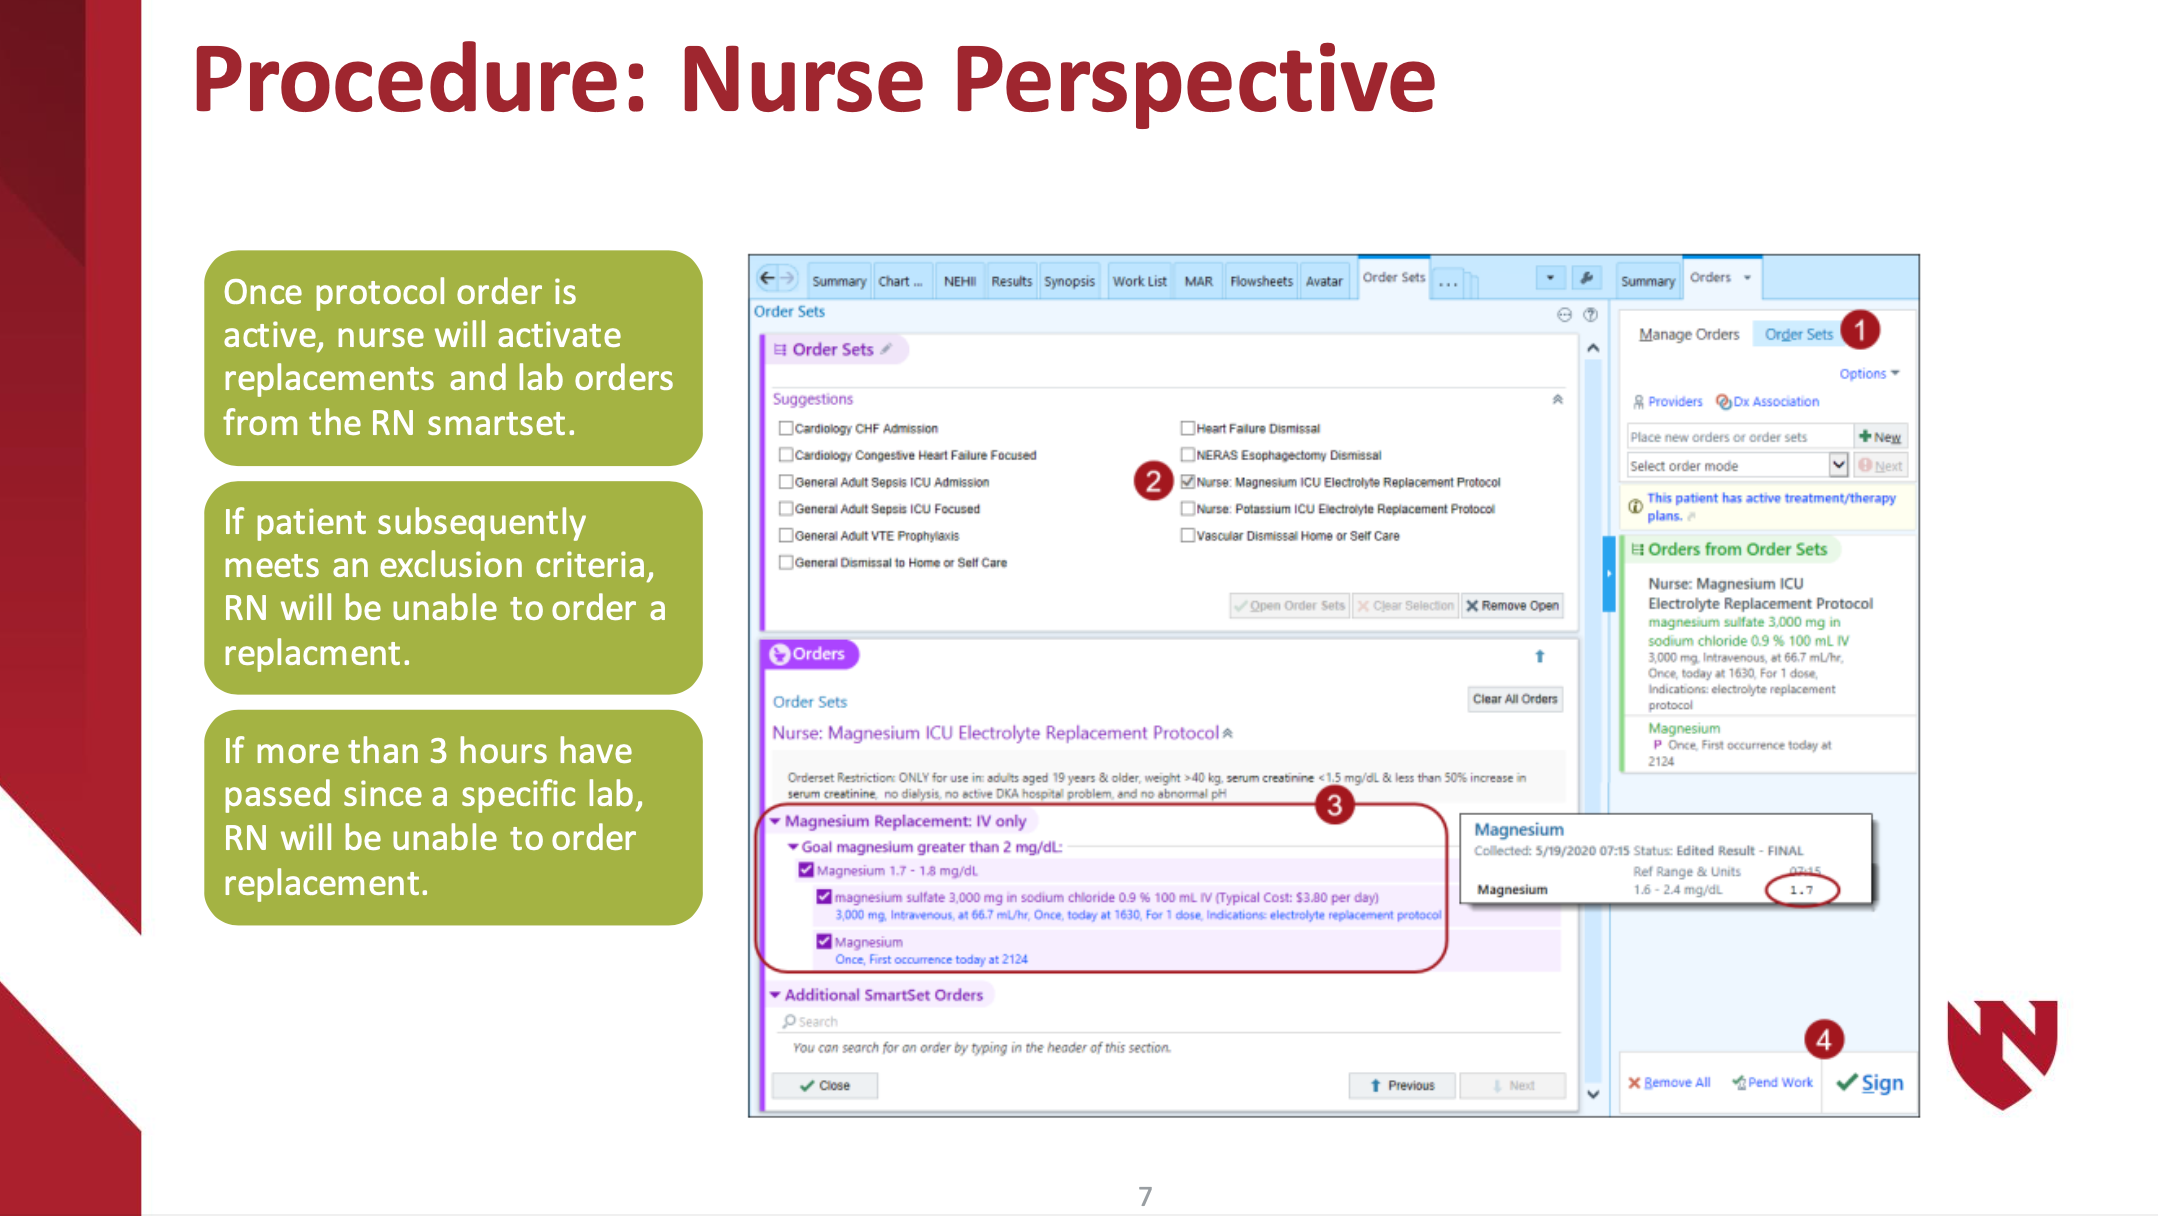Open the Select order mode dropdown
This screenshot has height=1216, width=2158.
(1837, 465)
